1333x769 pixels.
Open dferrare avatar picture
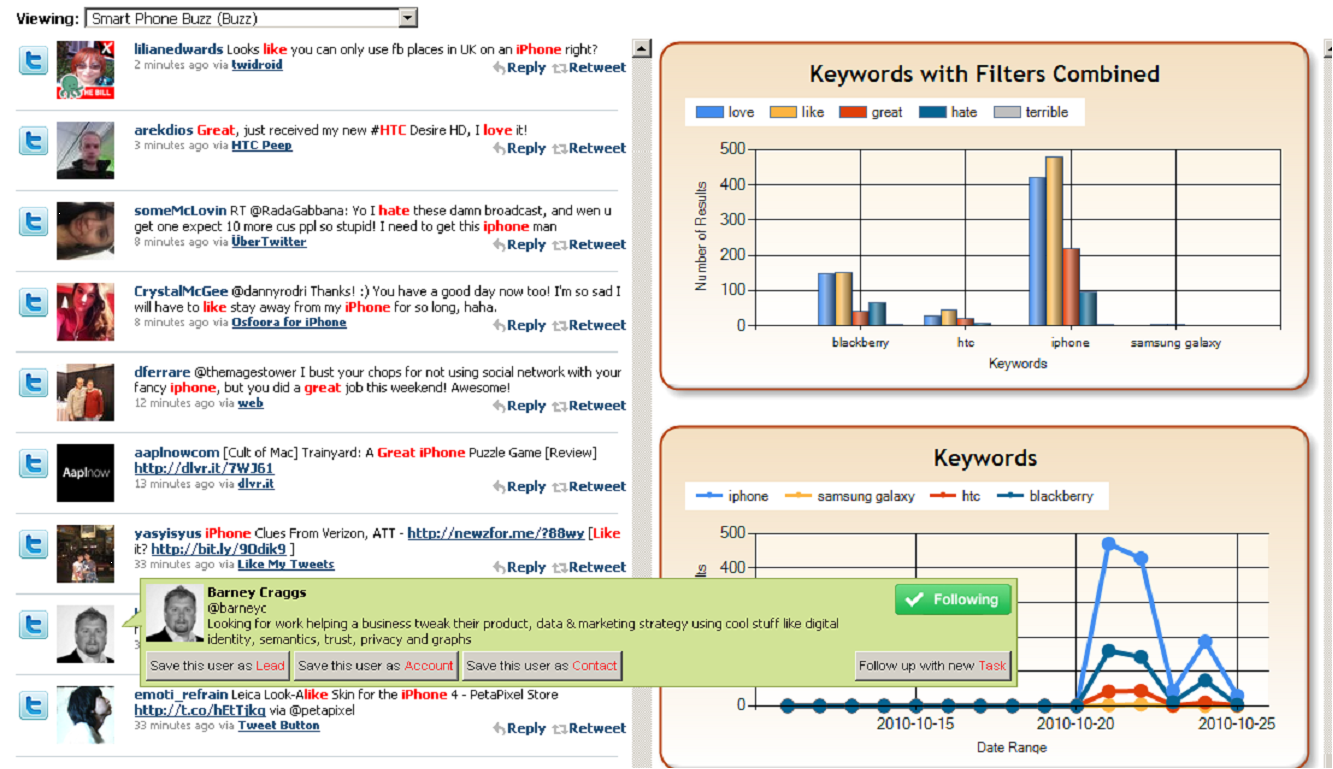point(85,393)
